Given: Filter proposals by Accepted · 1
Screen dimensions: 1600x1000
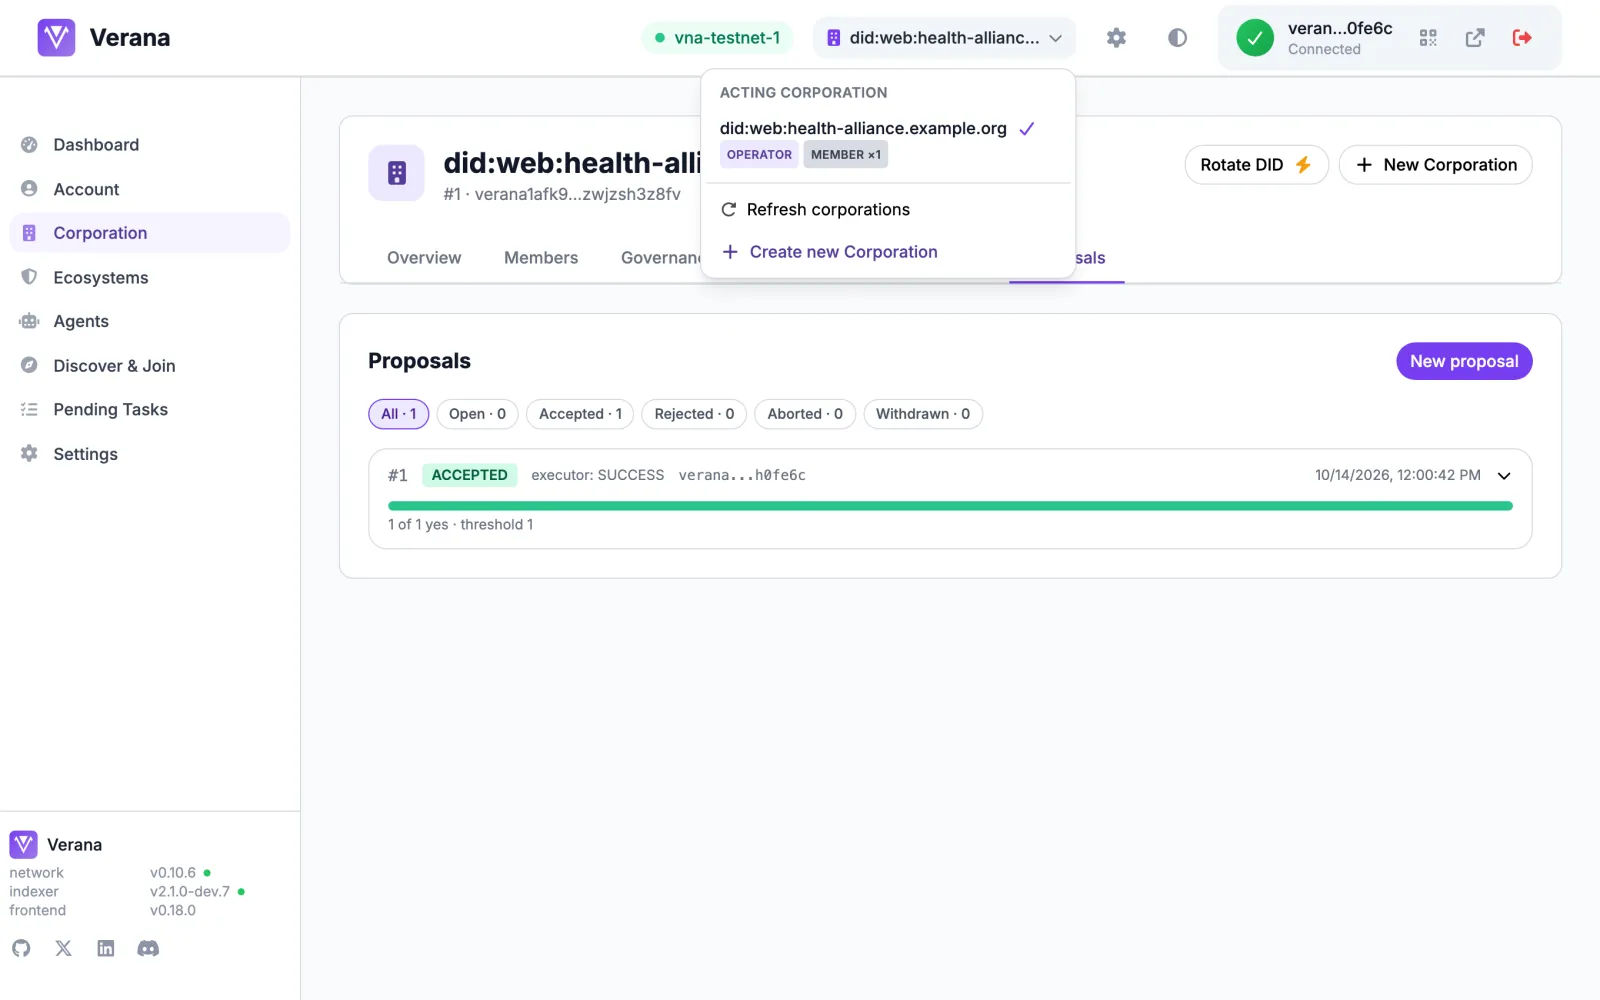Looking at the screenshot, I should (x=580, y=414).
